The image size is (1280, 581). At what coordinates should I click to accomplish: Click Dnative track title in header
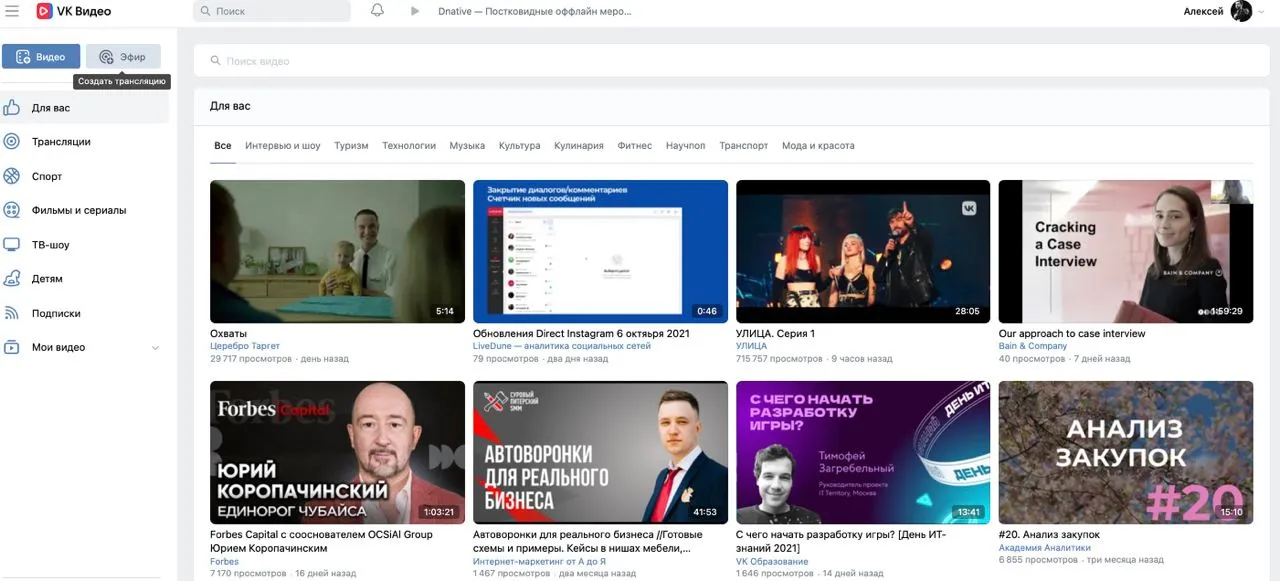coord(535,11)
